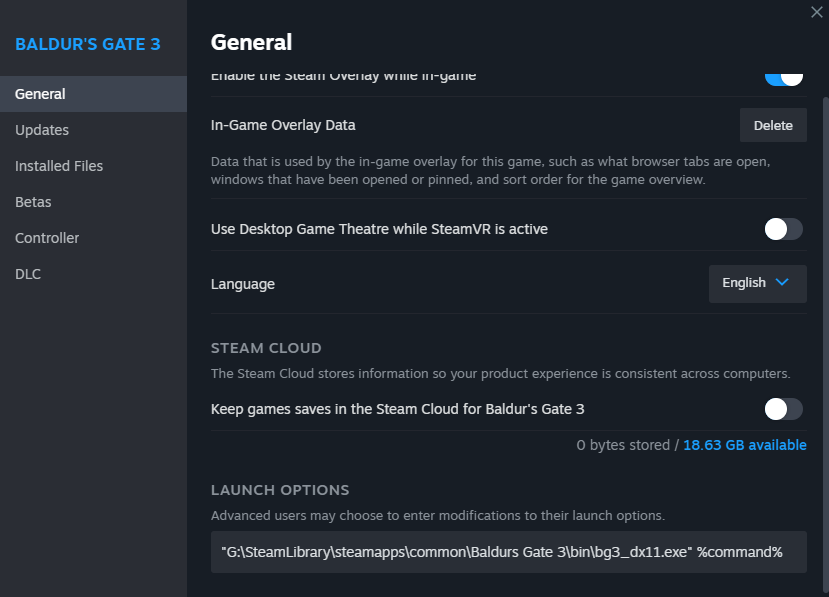
Task: Click the blue chevron beside English
Action: (x=782, y=283)
